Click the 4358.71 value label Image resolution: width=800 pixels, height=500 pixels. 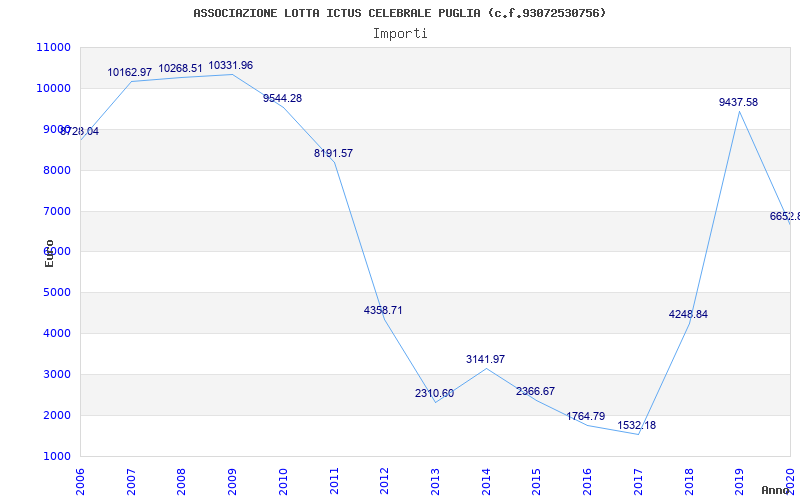383,310
